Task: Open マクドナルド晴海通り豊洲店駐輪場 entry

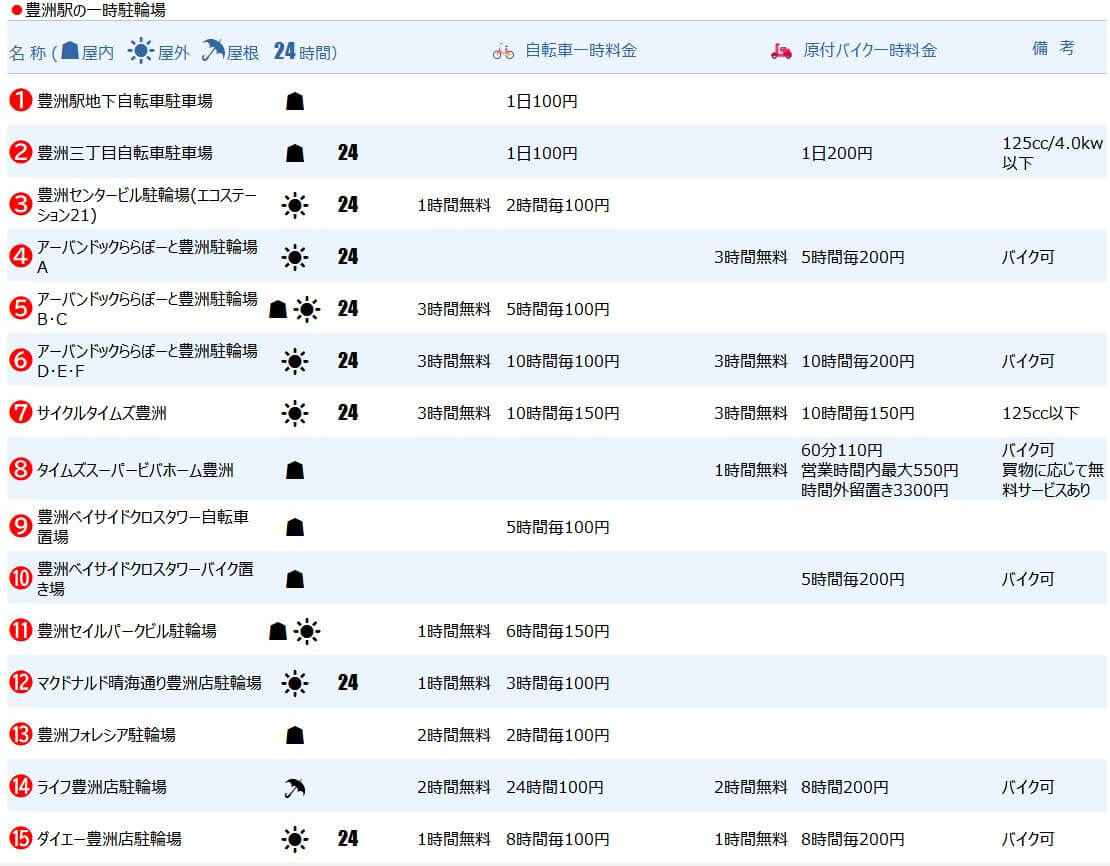Action: point(149,683)
